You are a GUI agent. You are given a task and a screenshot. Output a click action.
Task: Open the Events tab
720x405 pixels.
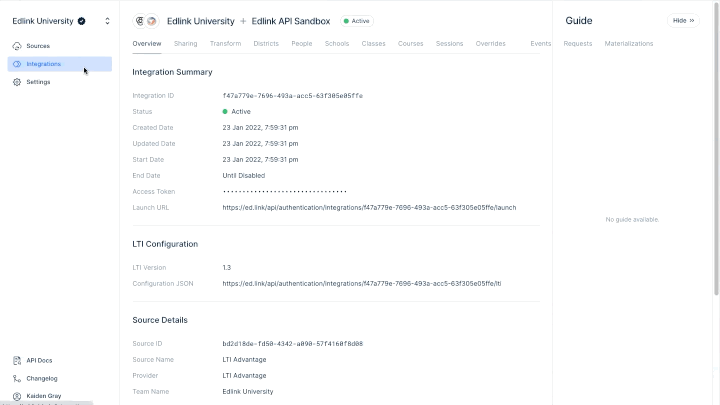(540, 44)
